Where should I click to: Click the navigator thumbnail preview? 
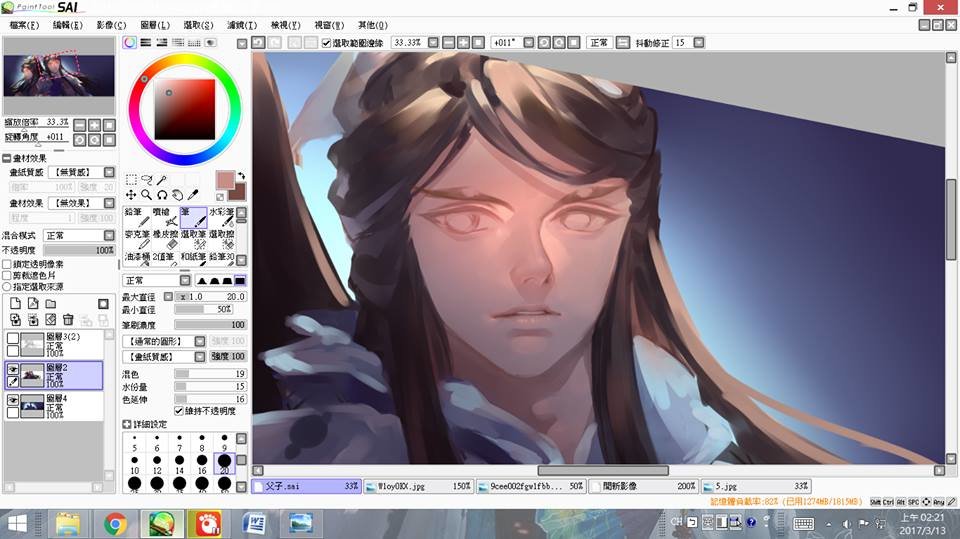point(59,75)
